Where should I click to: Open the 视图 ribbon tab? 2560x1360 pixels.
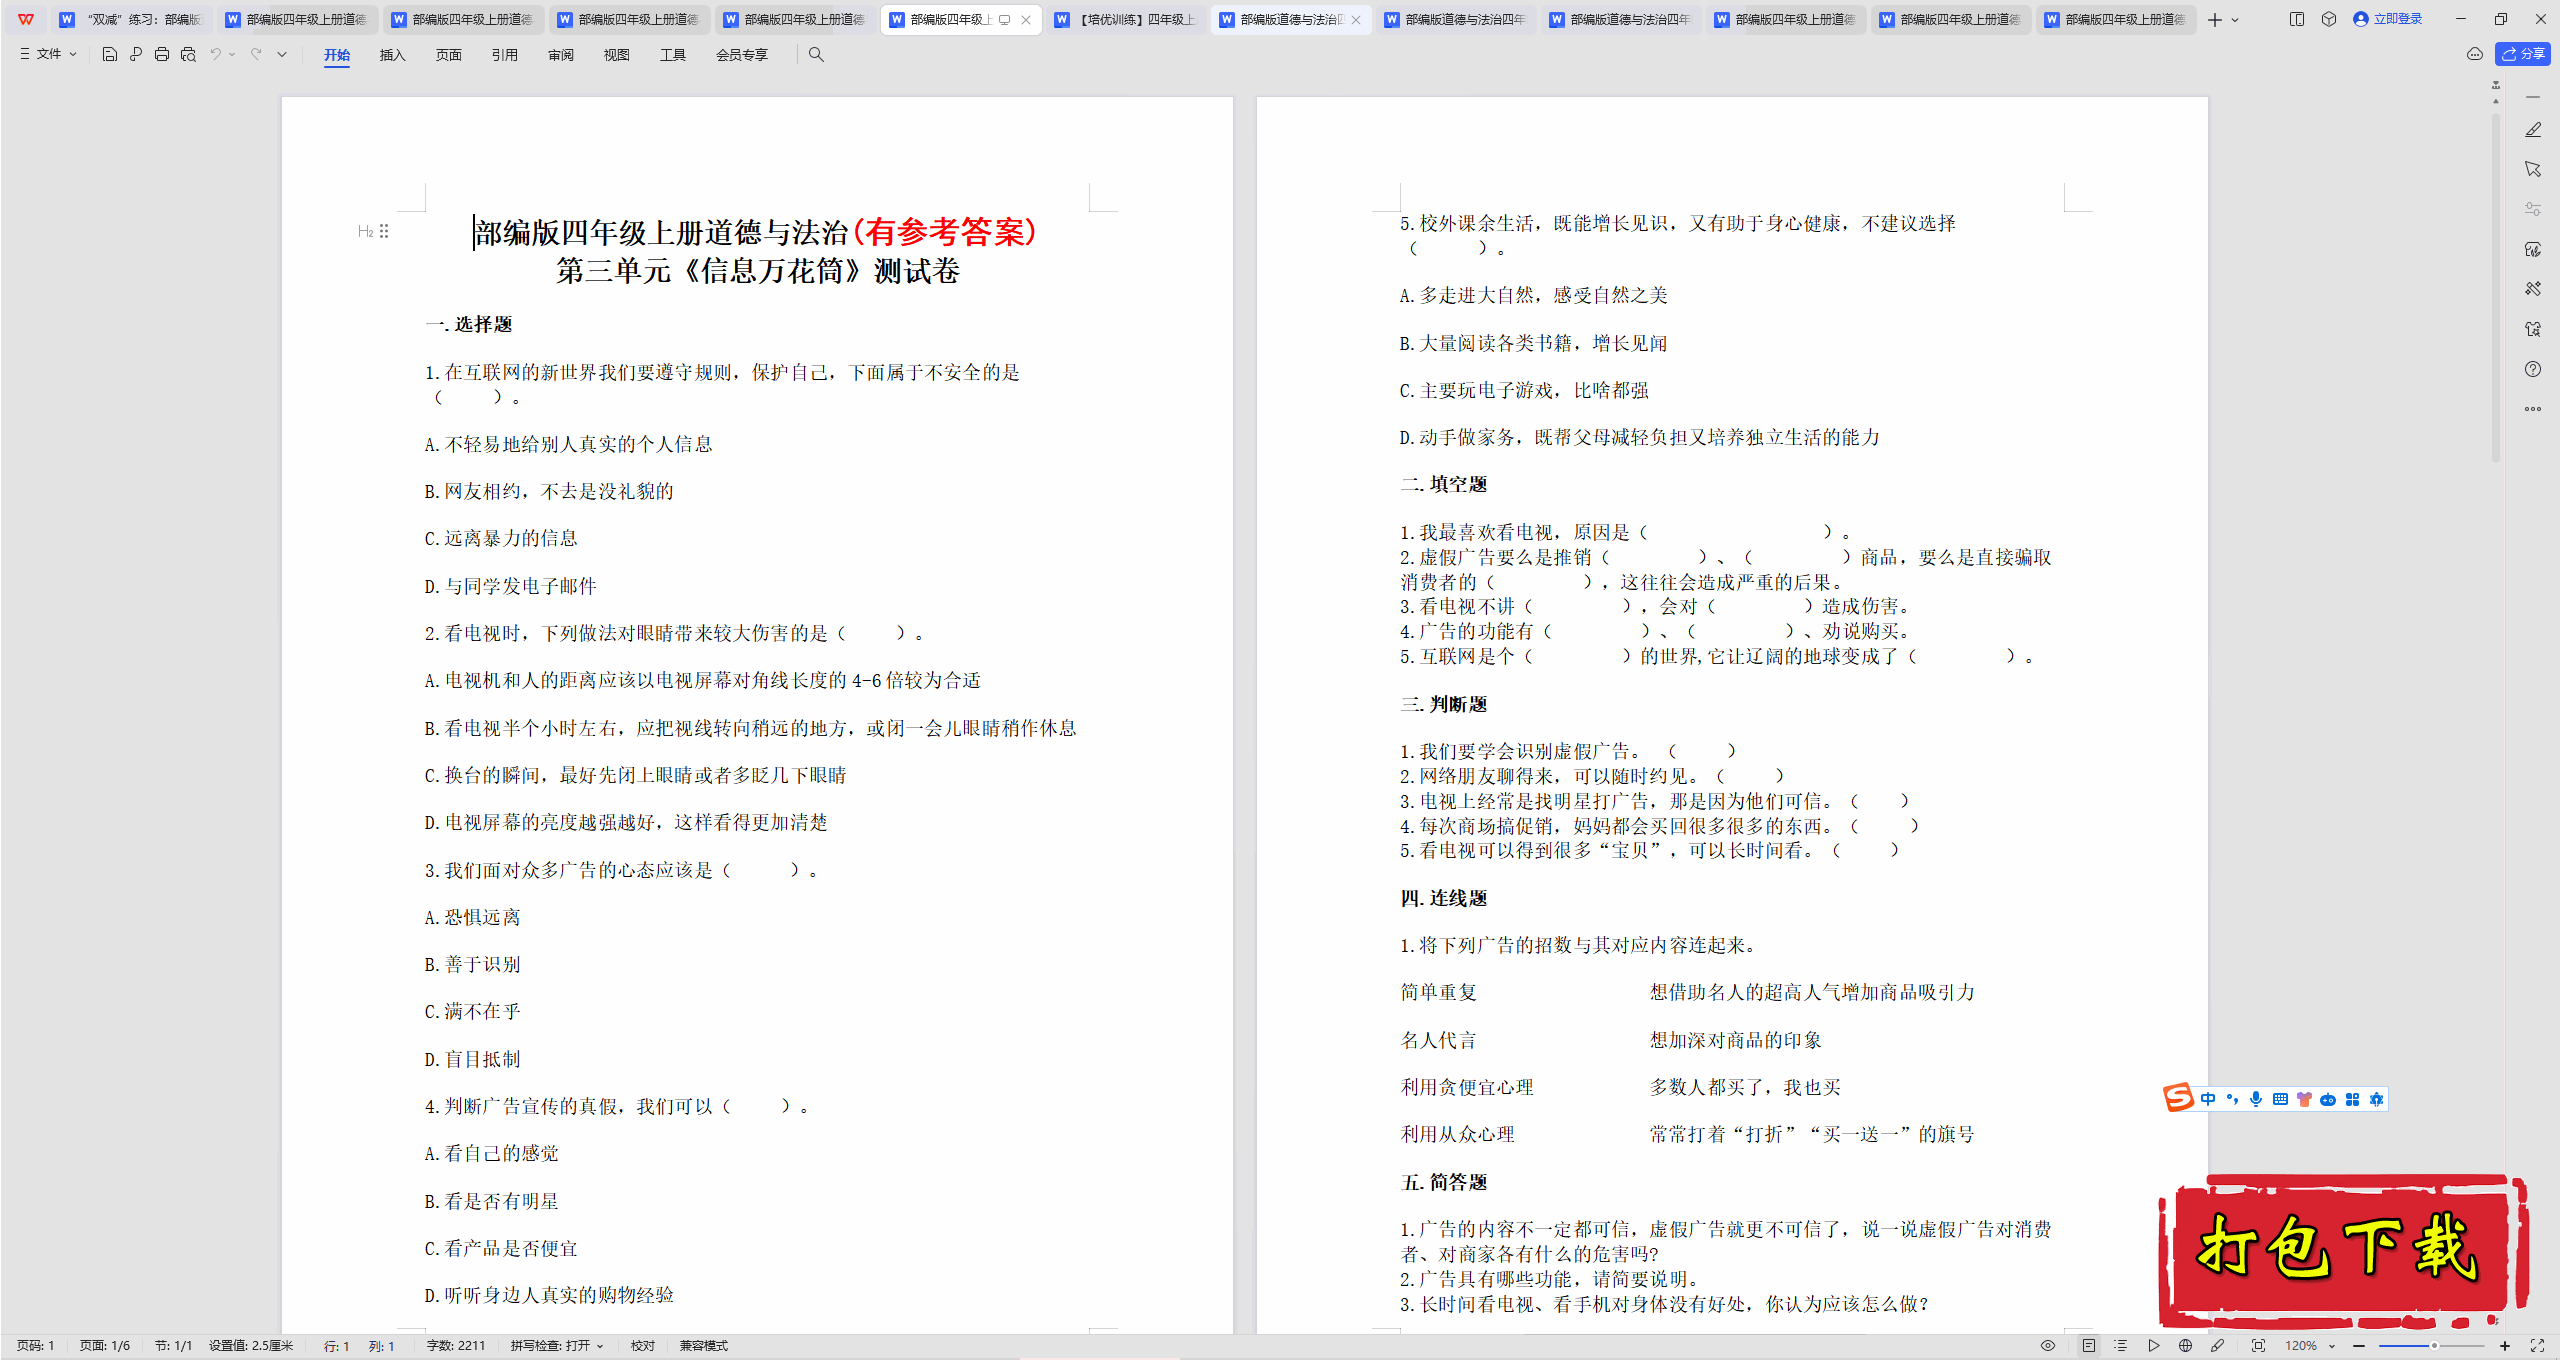(617, 55)
